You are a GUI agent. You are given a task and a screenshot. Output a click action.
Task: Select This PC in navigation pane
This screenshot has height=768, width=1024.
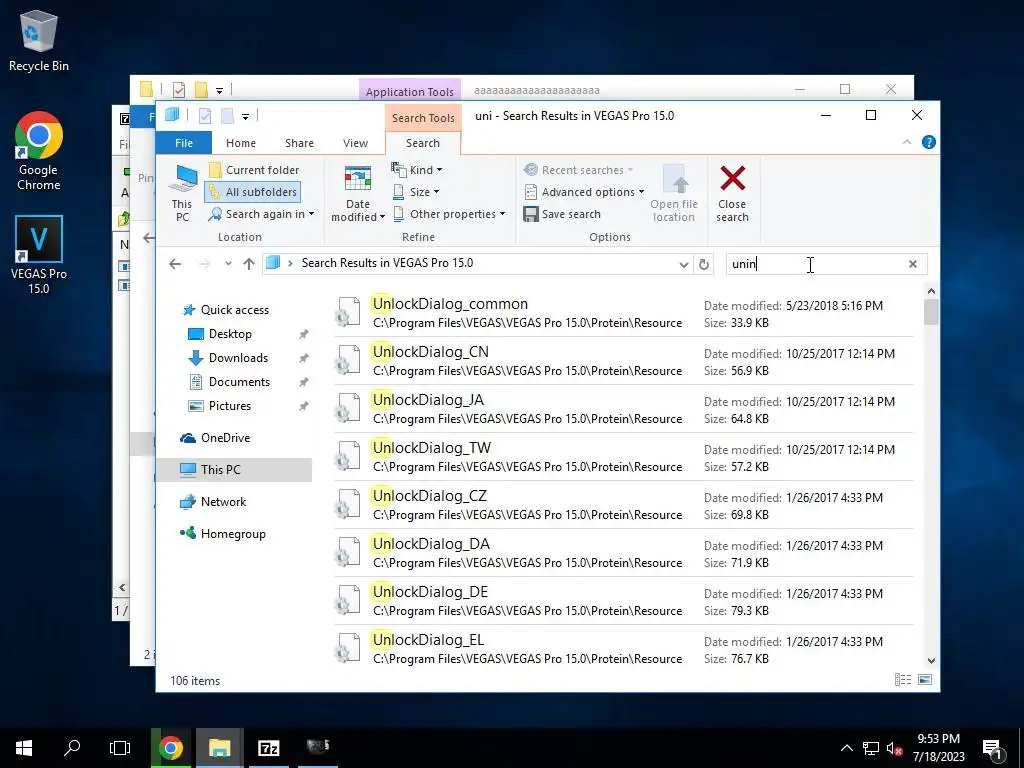(x=234, y=470)
